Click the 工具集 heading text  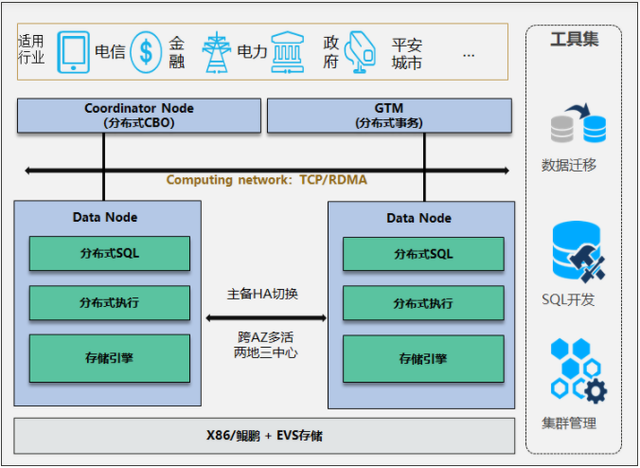coord(574,39)
